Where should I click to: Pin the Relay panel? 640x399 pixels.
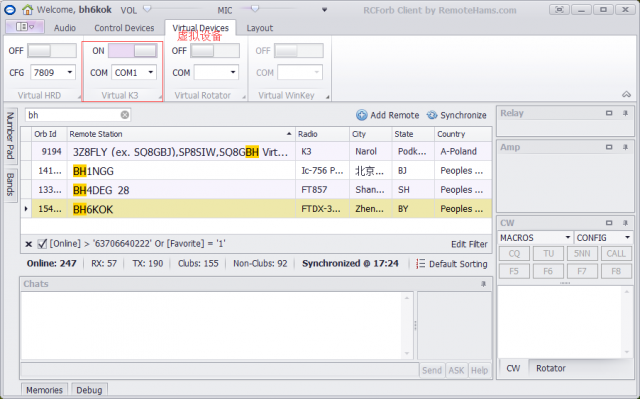[x=625, y=113]
